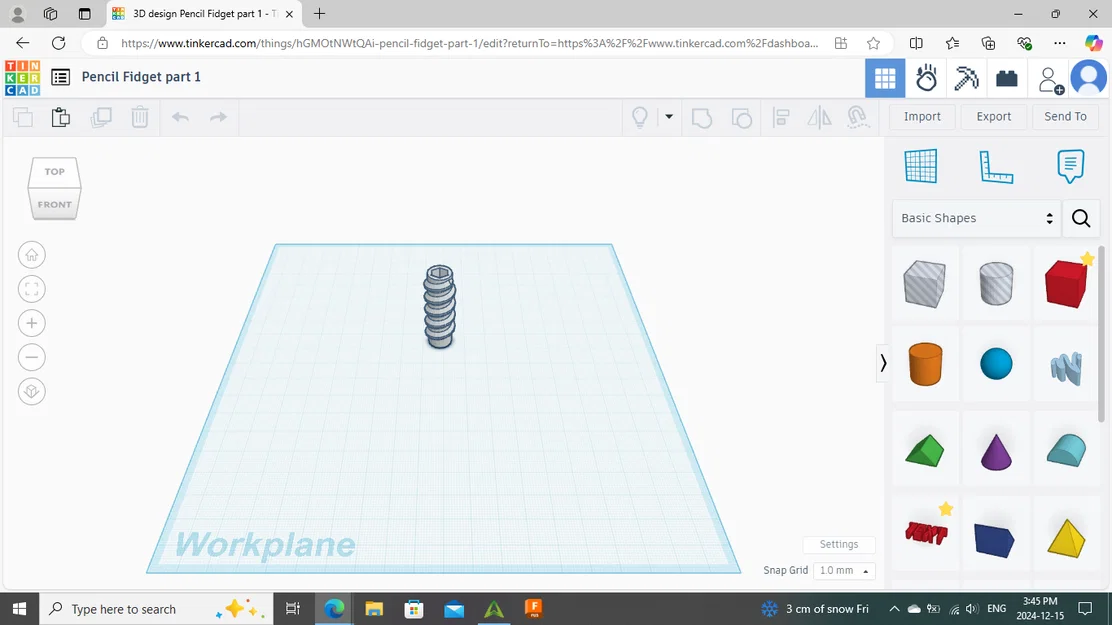Select the red Text shape
Image resolution: width=1112 pixels, height=625 pixels.
926,532
